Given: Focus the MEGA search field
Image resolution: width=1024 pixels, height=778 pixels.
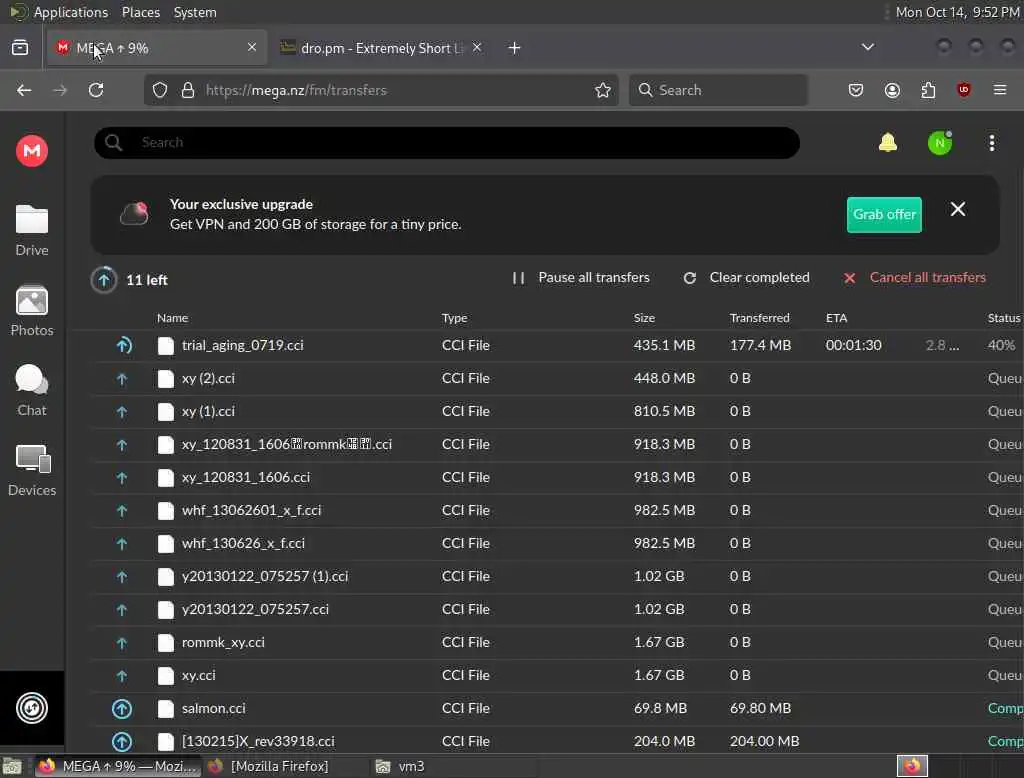Looking at the screenshot, I should coord(447,142).
